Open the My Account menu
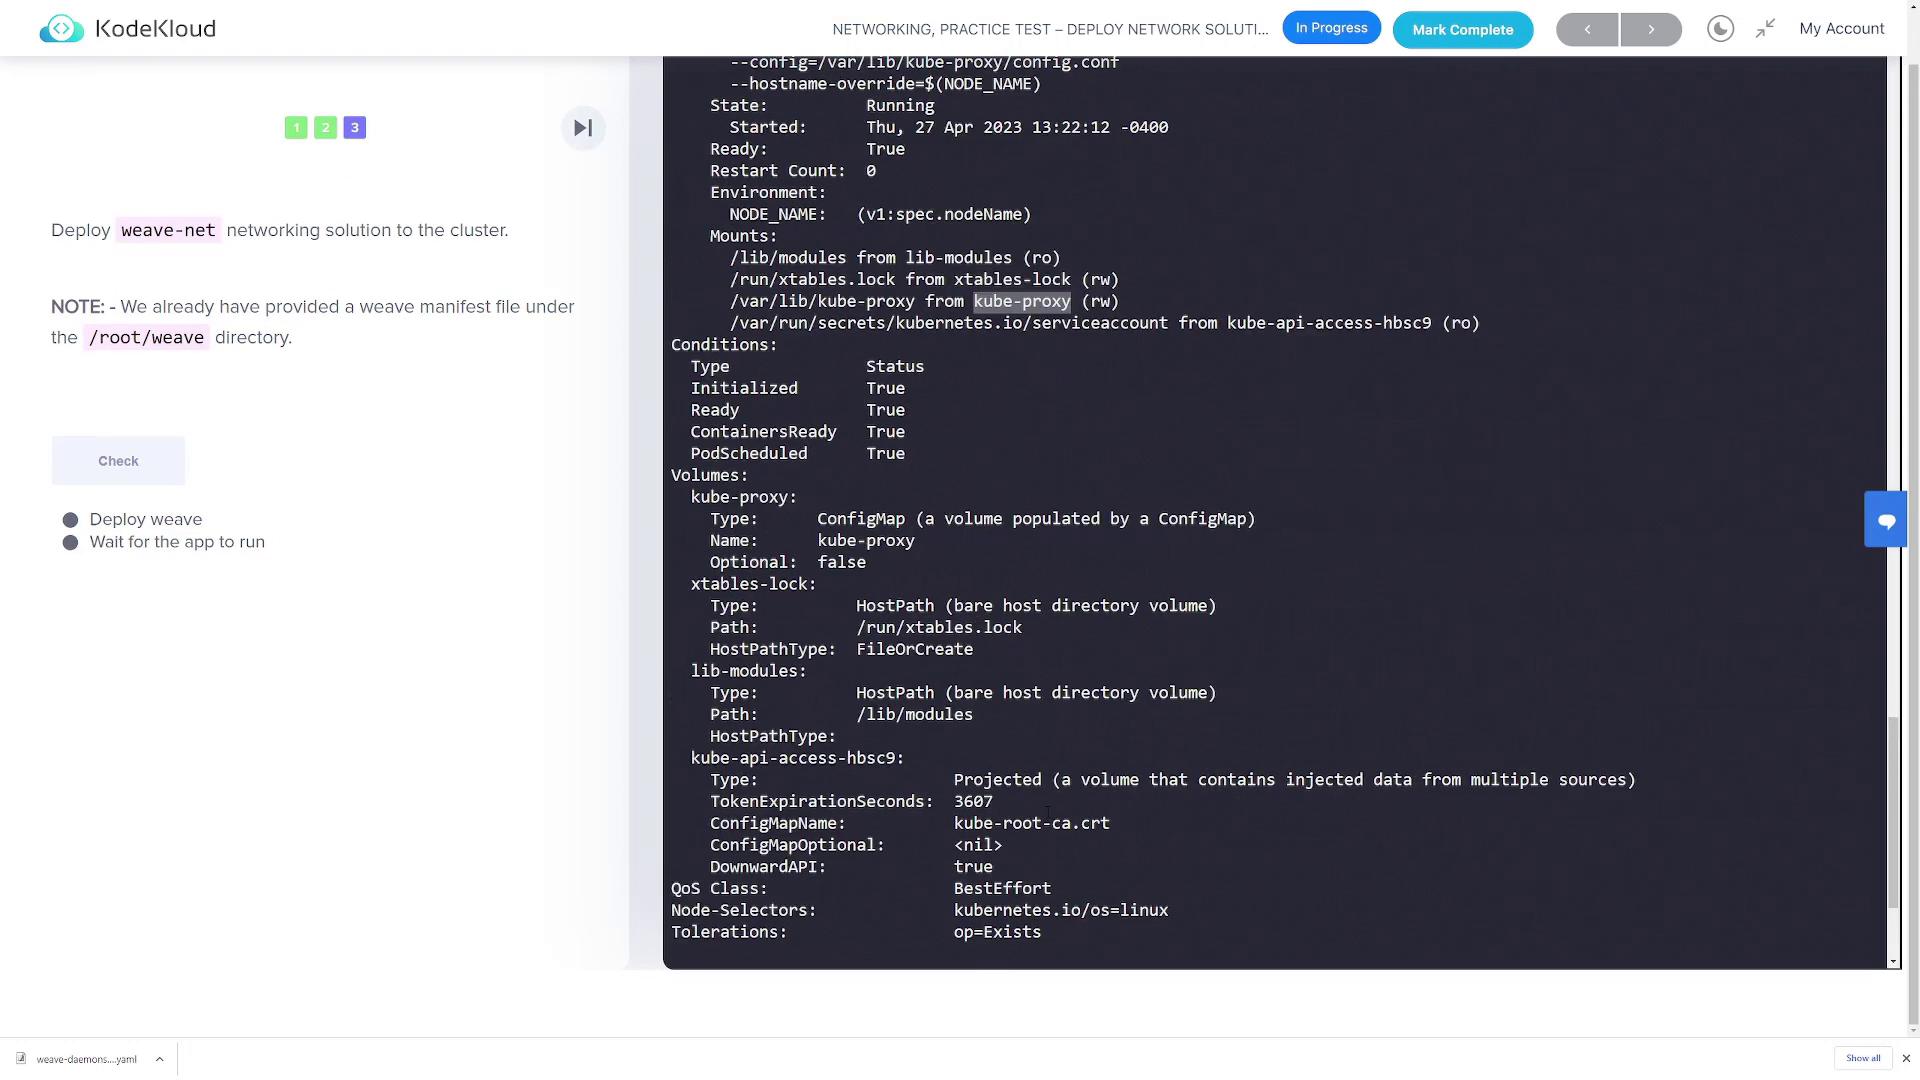1920x1080 pixels. click(1841, 29)
